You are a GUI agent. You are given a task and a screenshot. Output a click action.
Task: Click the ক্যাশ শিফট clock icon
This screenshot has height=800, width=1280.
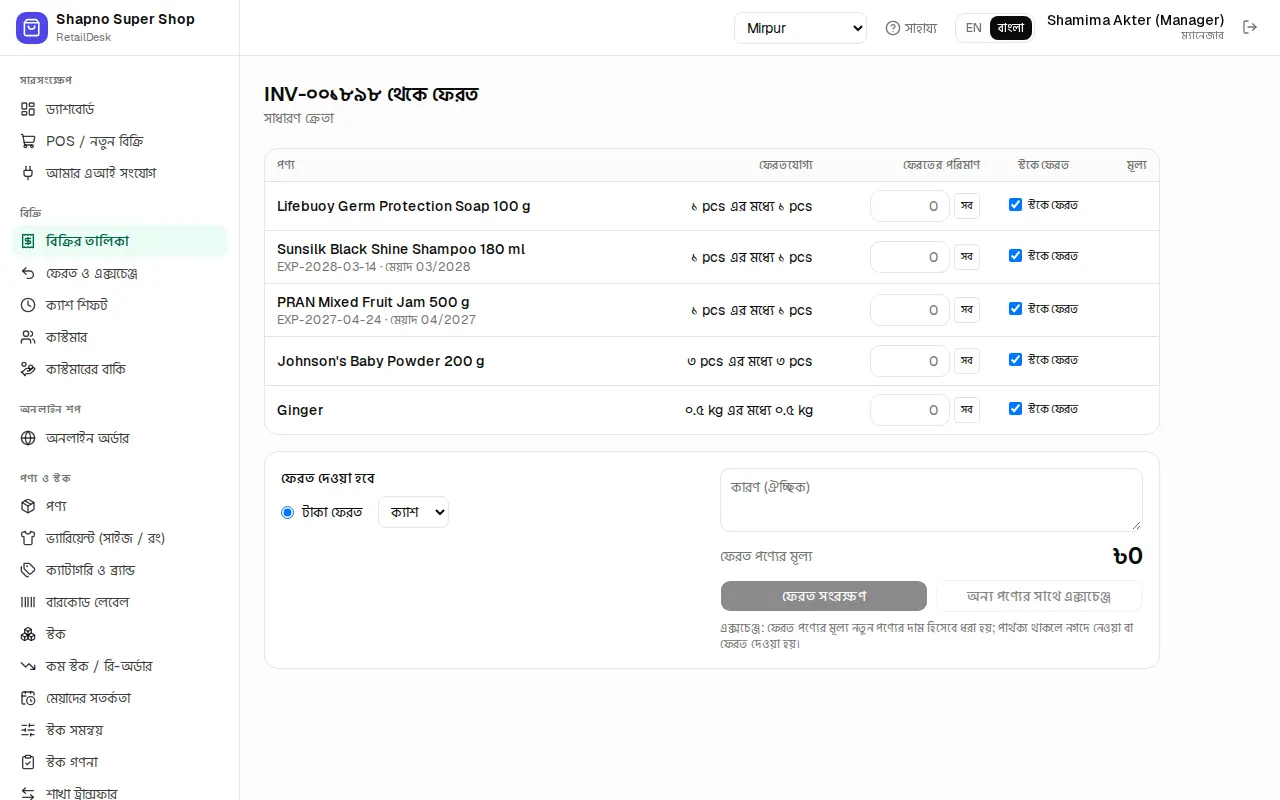[x=28, y=305]
